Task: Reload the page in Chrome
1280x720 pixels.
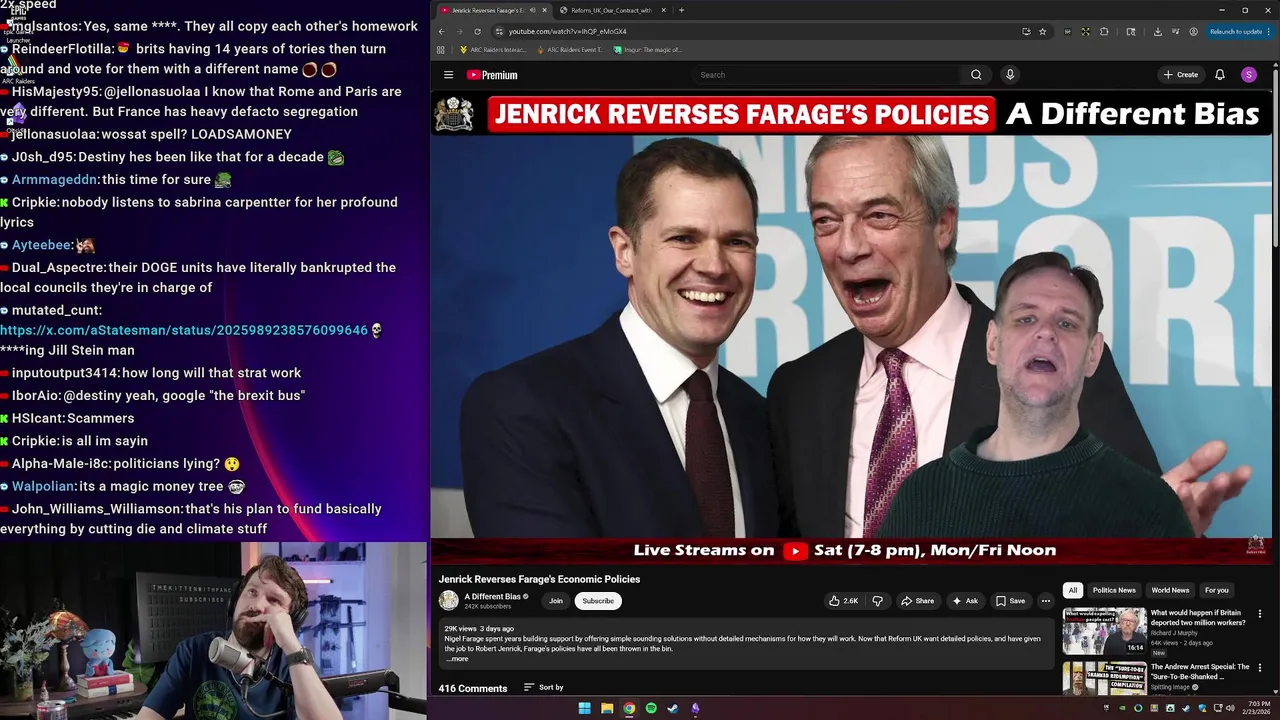Action: [476, 32]
